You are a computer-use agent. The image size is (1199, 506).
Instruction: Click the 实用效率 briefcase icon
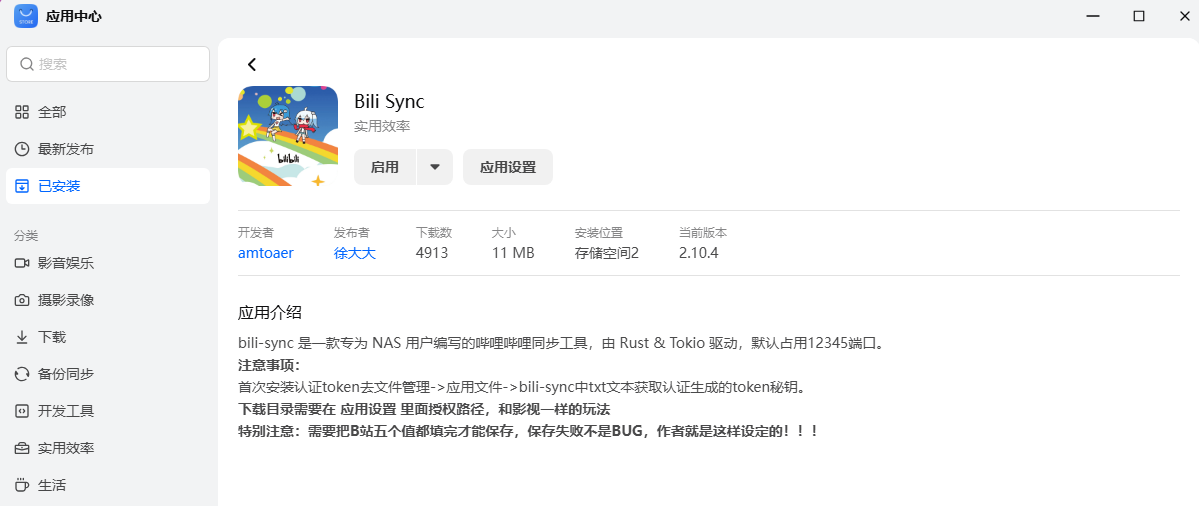pyautogui.click(x=22, y=448)
